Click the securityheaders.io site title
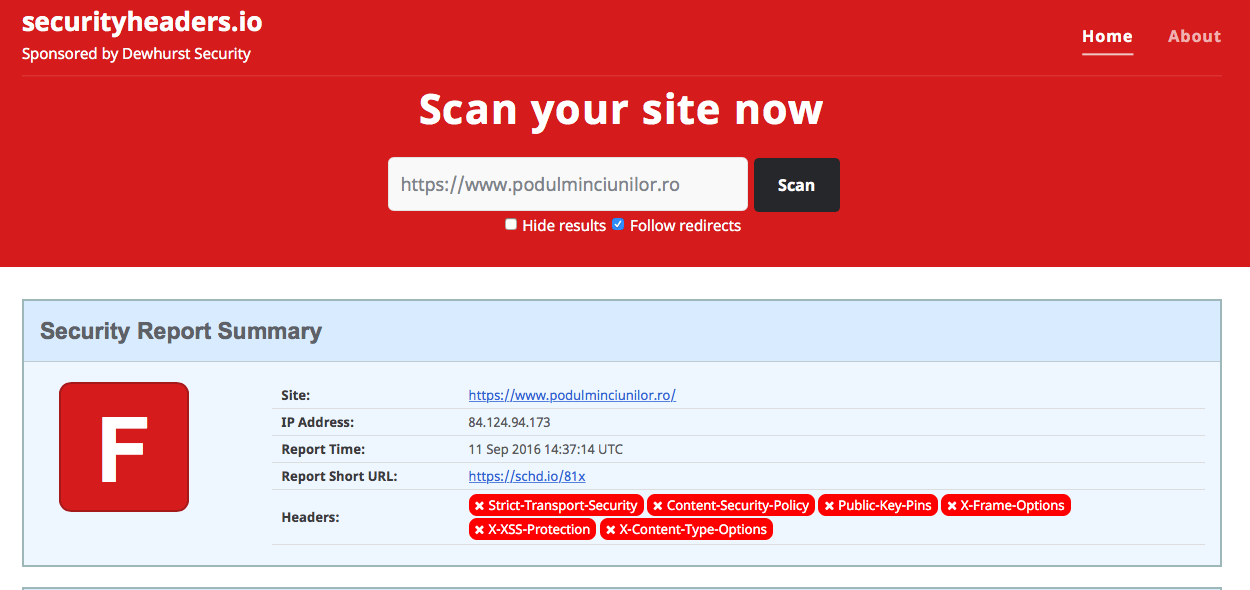The width and height of the screenshot is (1250, 590). click(x=142, y=21)
